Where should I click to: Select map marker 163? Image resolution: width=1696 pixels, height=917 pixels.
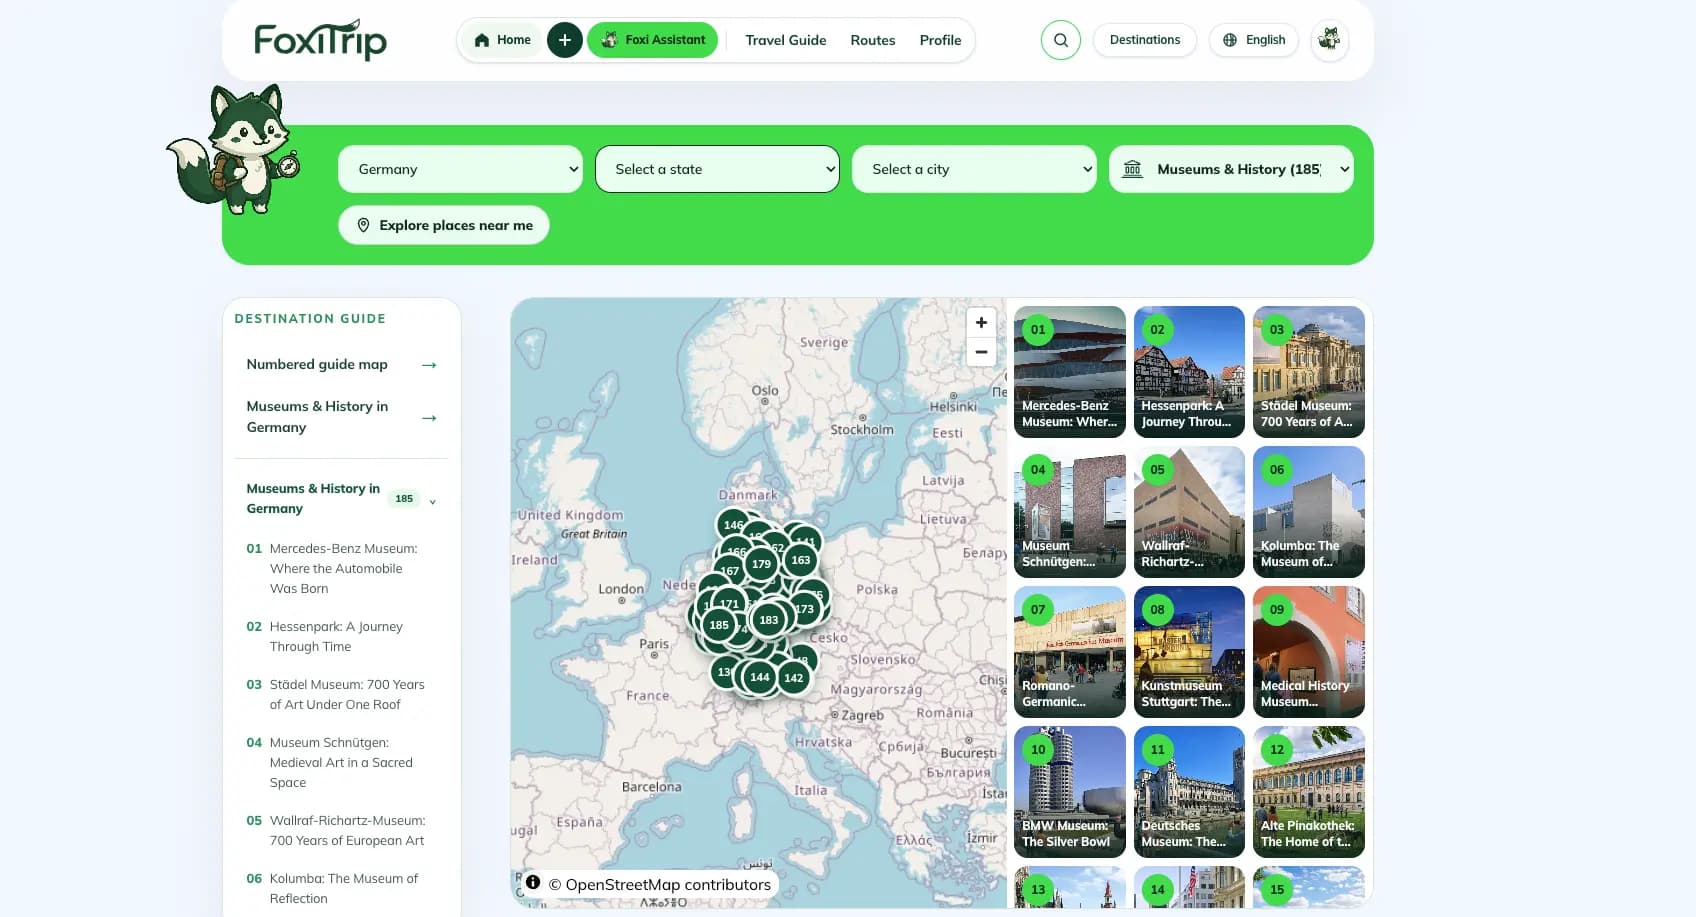pyautogui.click(x=801, y=560)
